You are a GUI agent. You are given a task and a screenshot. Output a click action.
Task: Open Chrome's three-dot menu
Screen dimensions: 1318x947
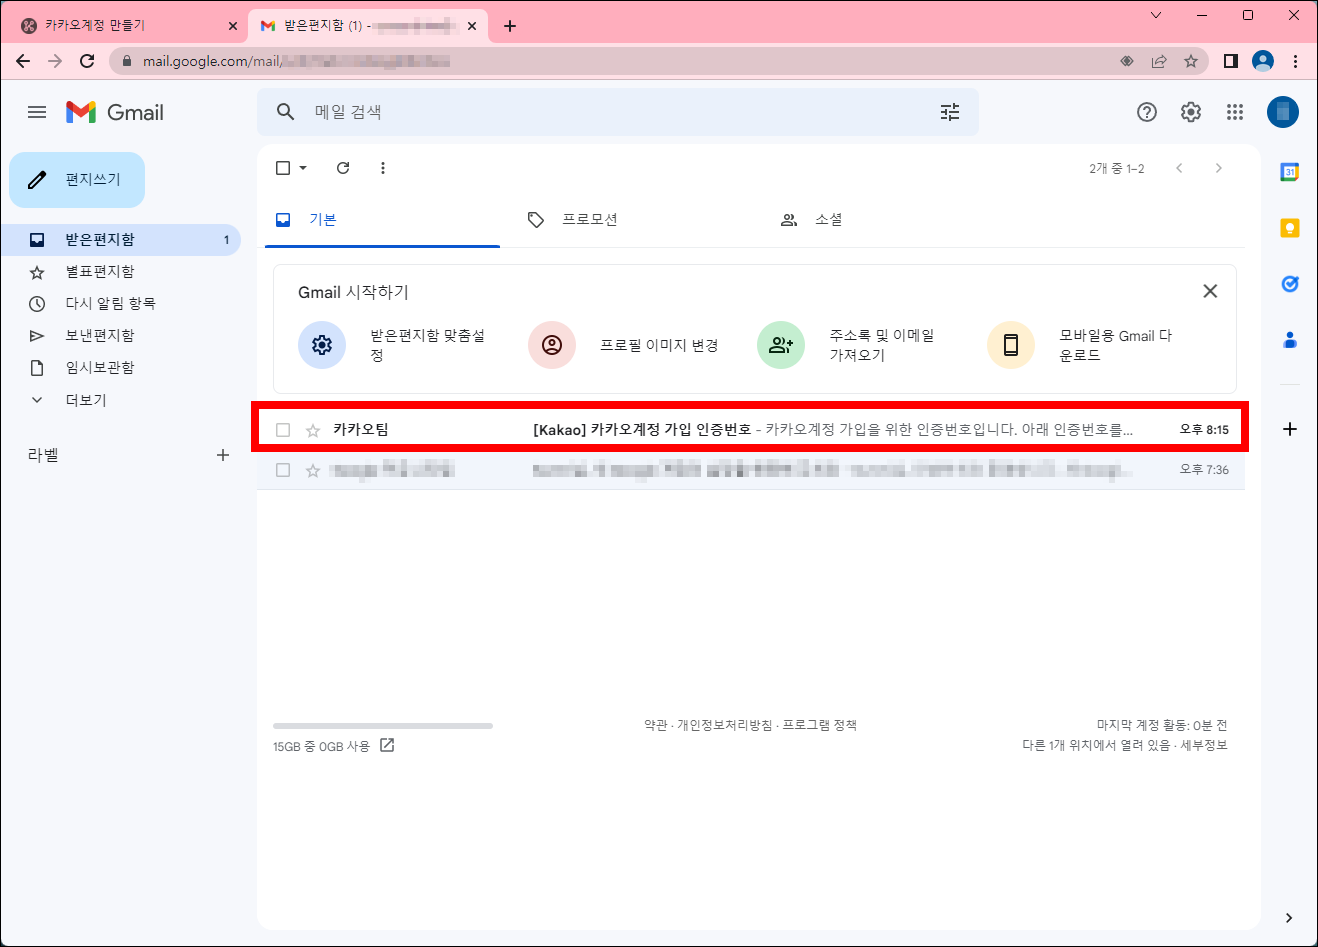click(1295, 61)
